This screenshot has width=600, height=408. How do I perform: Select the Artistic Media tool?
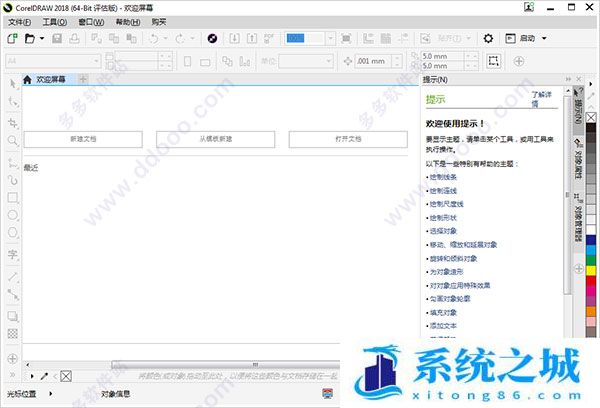click(13, 180)
